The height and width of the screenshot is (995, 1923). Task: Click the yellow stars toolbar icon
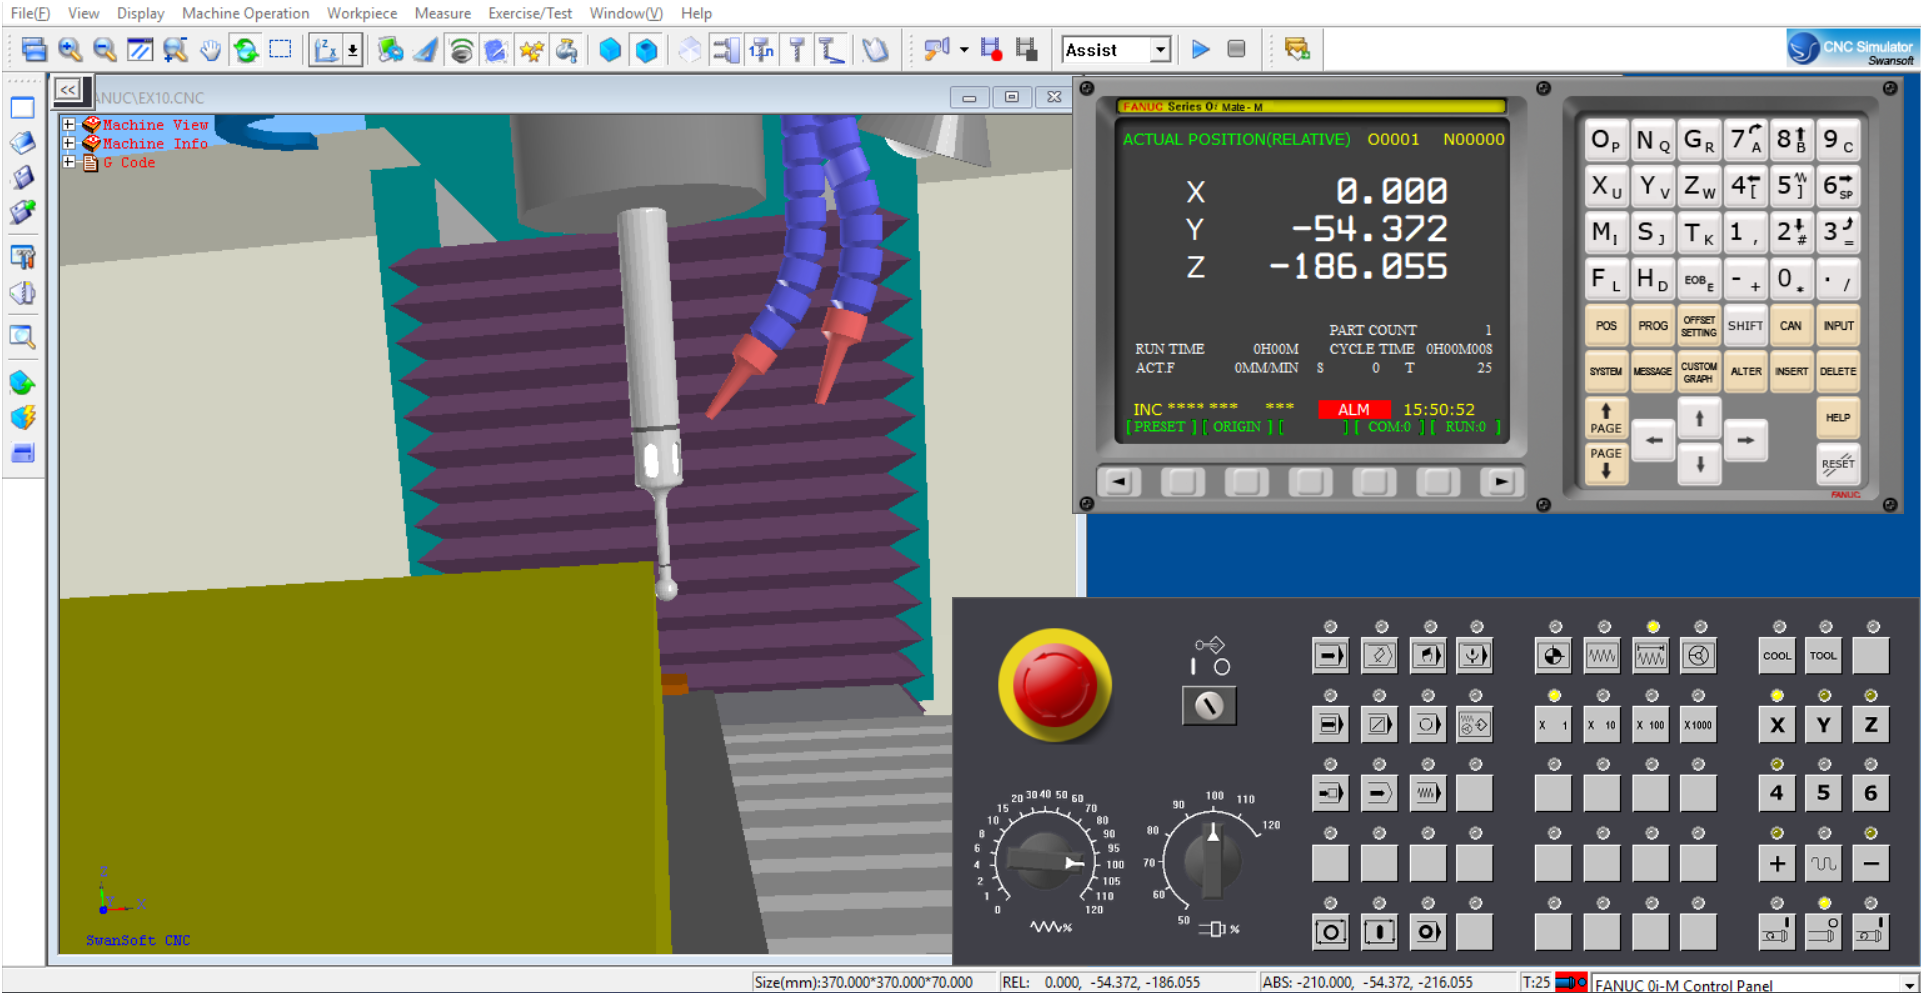point(532,49)
